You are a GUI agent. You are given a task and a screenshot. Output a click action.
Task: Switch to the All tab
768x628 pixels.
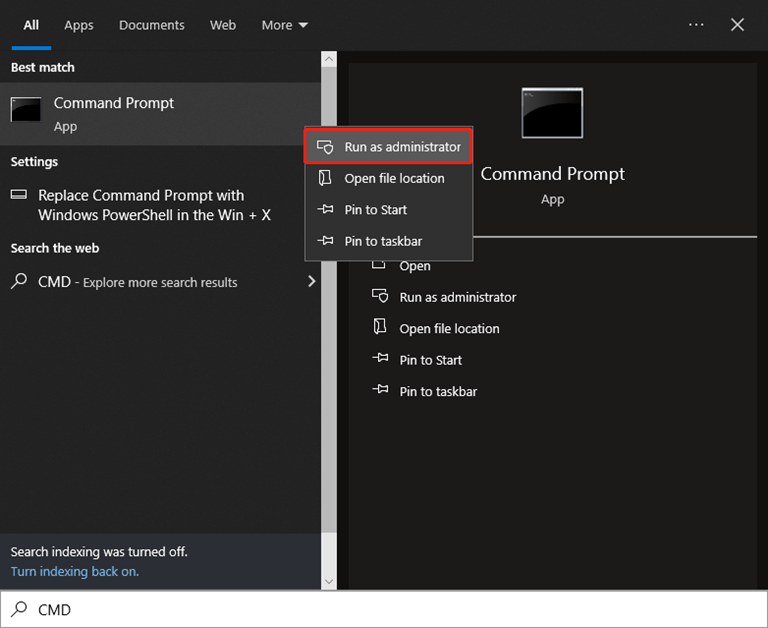pos(31,25)
